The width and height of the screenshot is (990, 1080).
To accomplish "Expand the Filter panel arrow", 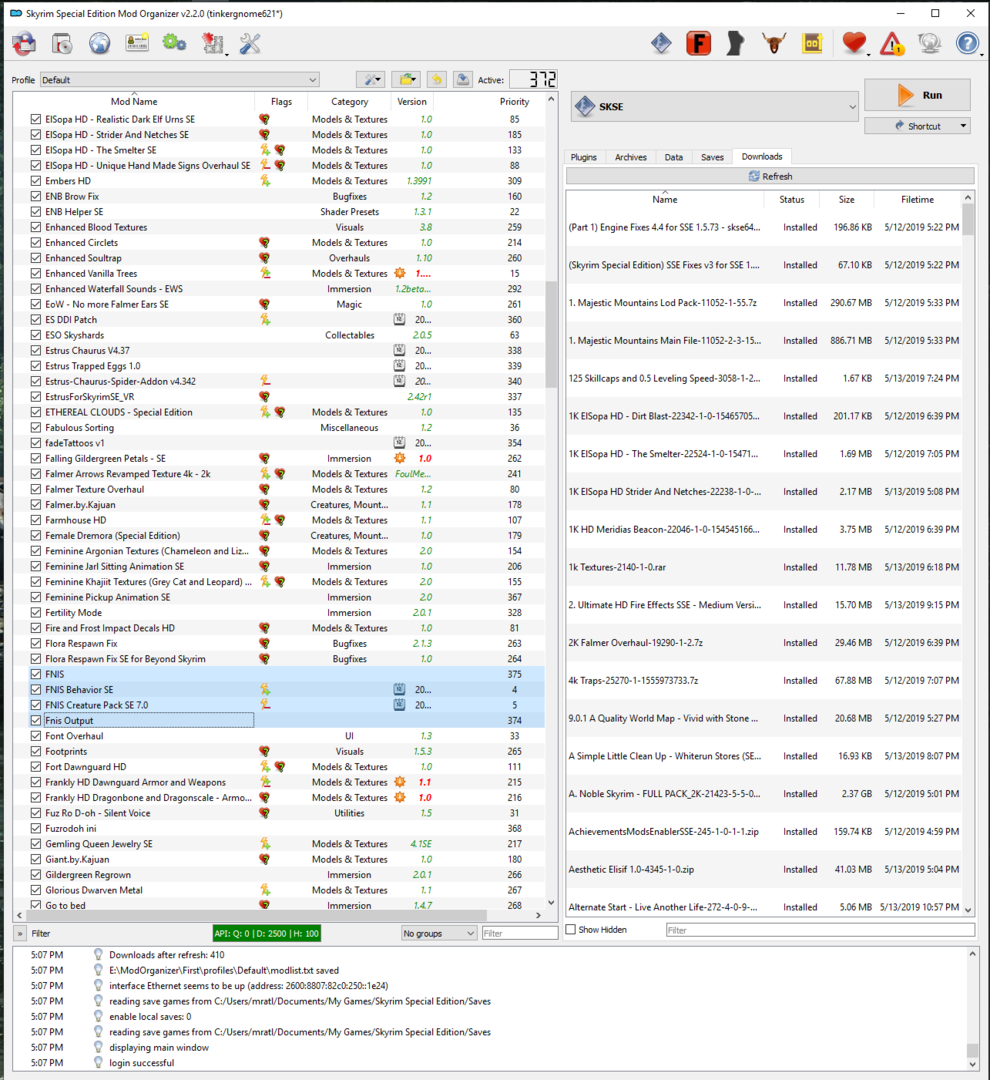I will [19, 933].
